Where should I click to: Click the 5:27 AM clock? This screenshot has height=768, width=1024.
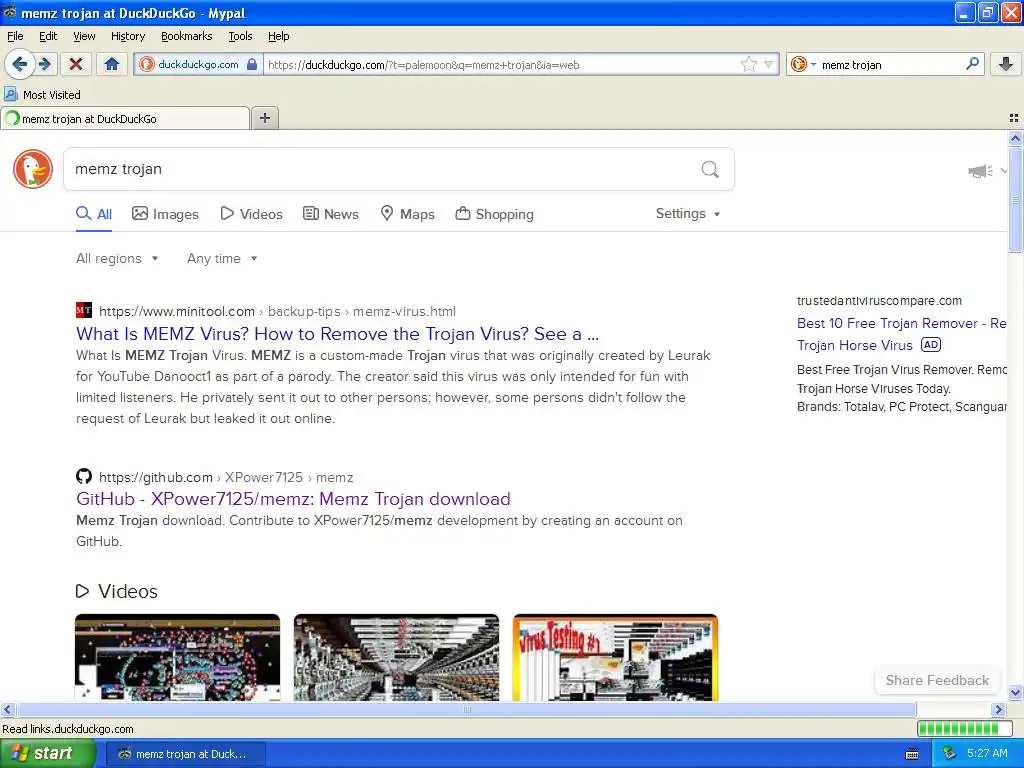(987, 753)
